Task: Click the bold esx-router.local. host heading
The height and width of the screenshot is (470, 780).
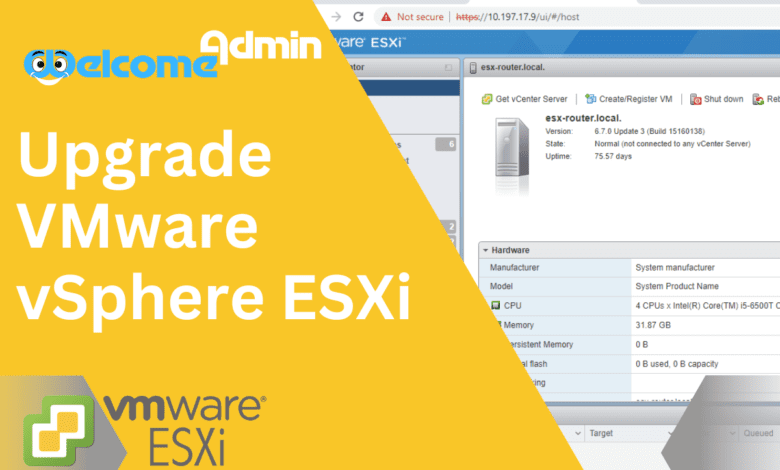Action: pyautogui.click(x=583, y=118)
